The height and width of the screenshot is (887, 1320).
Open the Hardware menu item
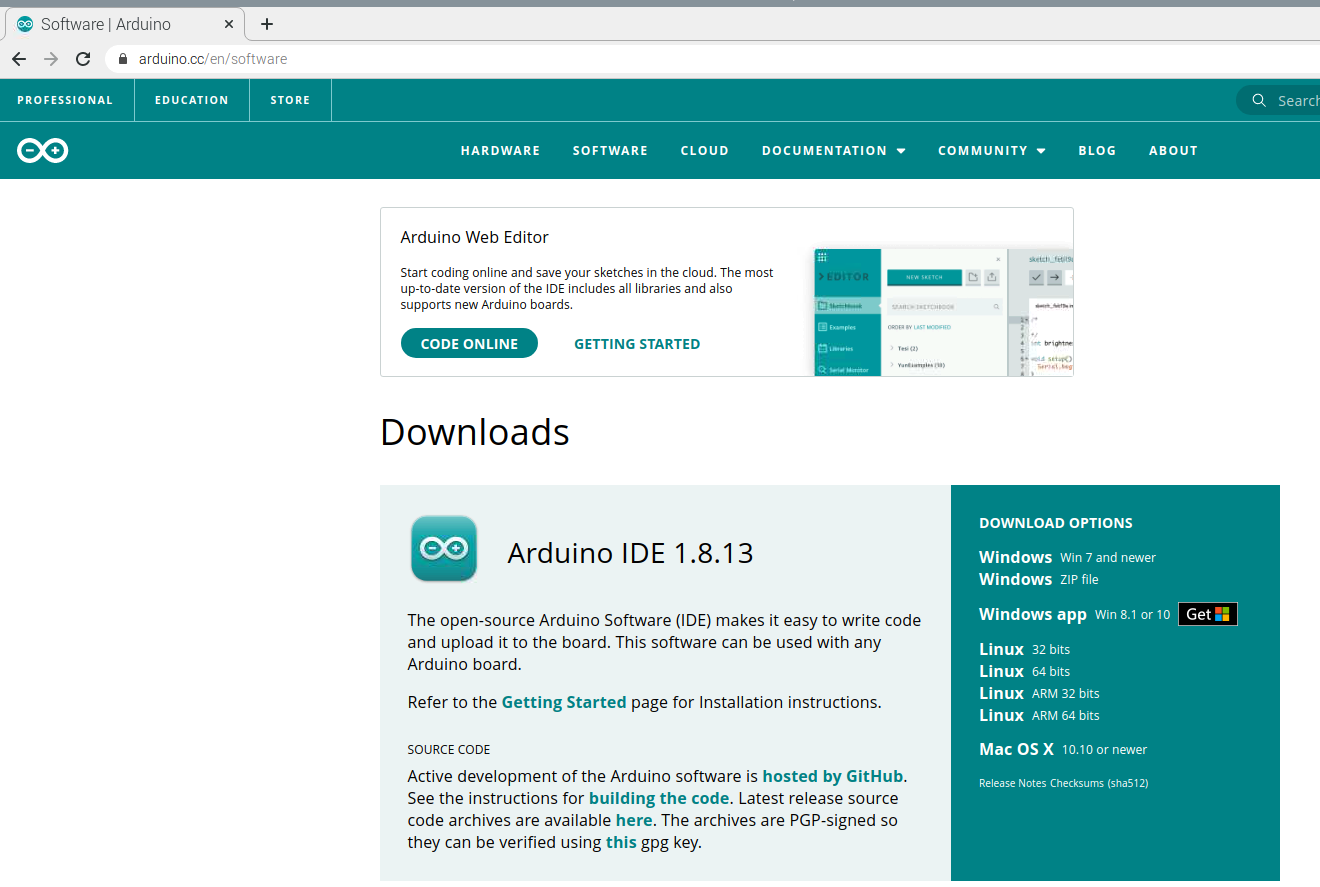point(500,151)
